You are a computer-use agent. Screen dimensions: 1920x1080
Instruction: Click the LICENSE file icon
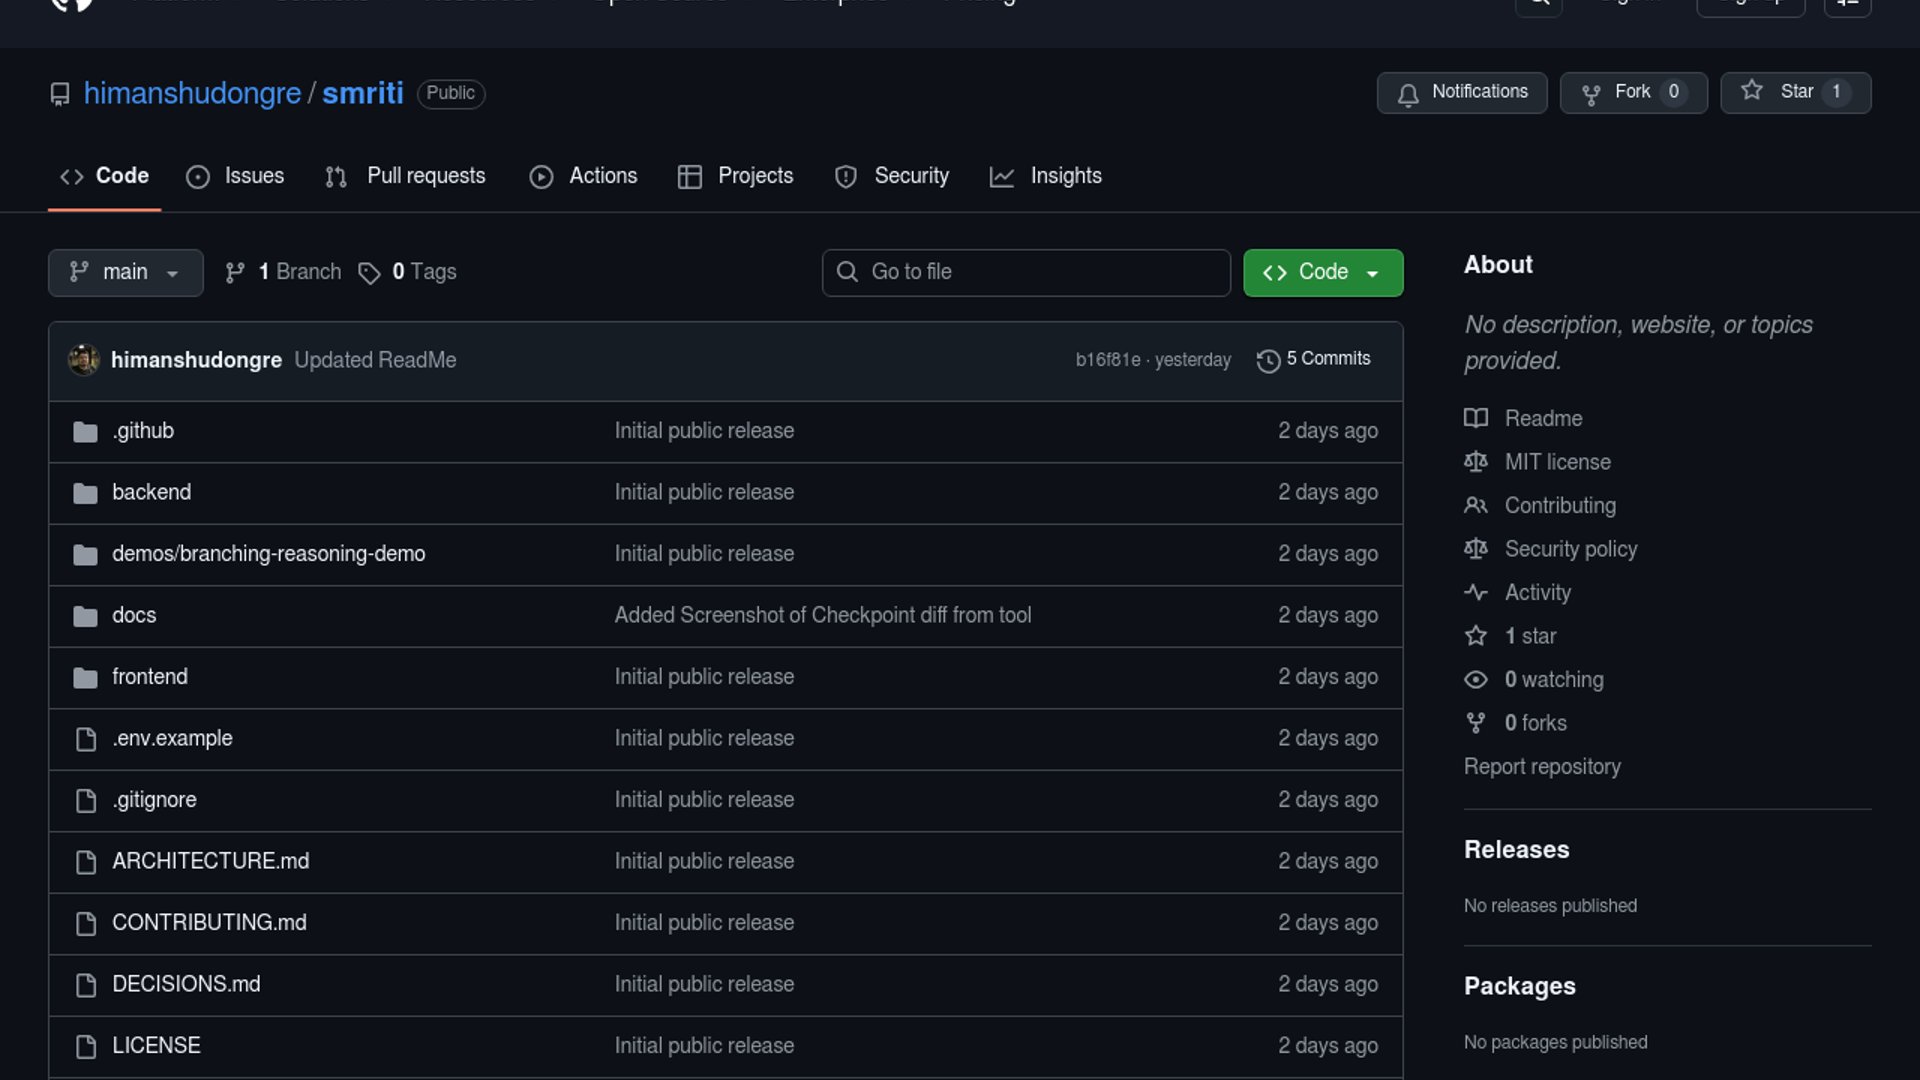pos(86,1046)
